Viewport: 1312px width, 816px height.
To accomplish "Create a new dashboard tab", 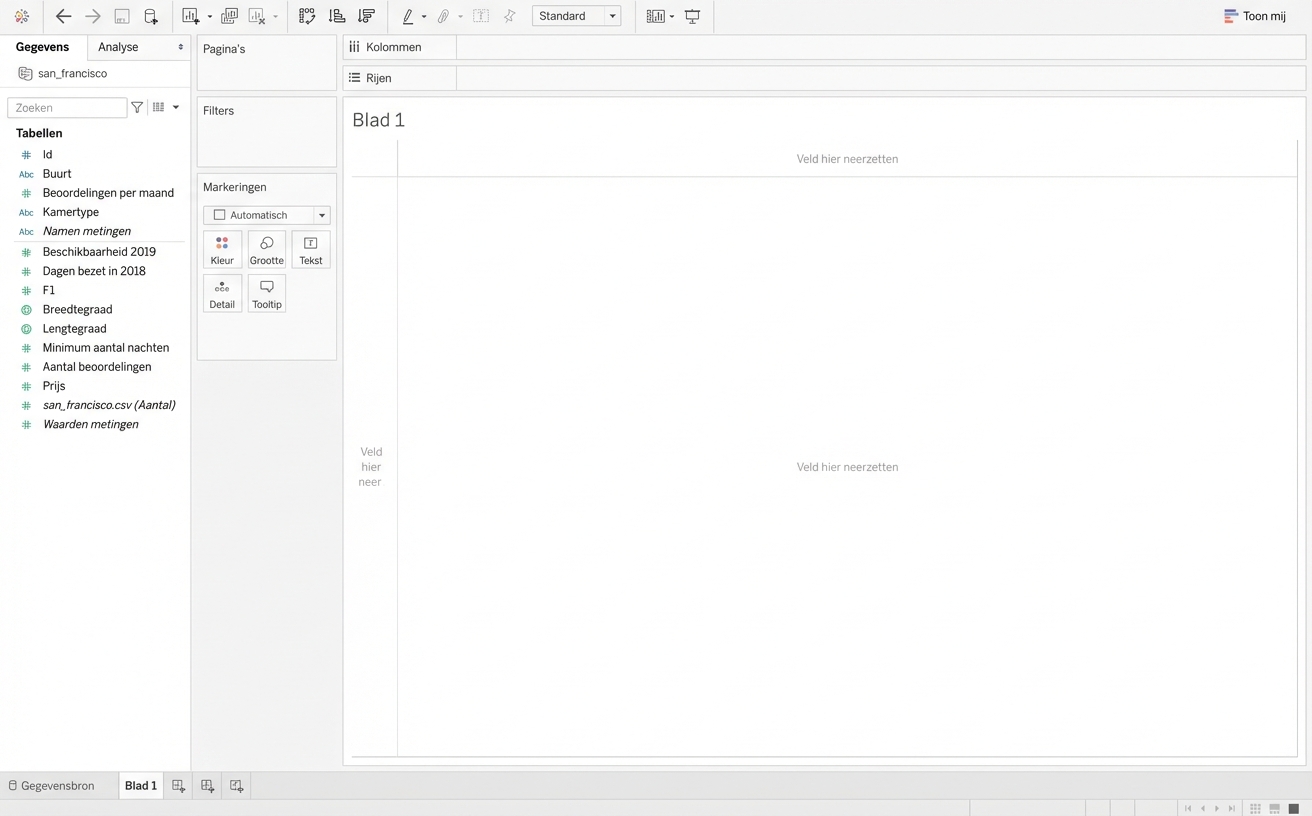I will (207, 786).
